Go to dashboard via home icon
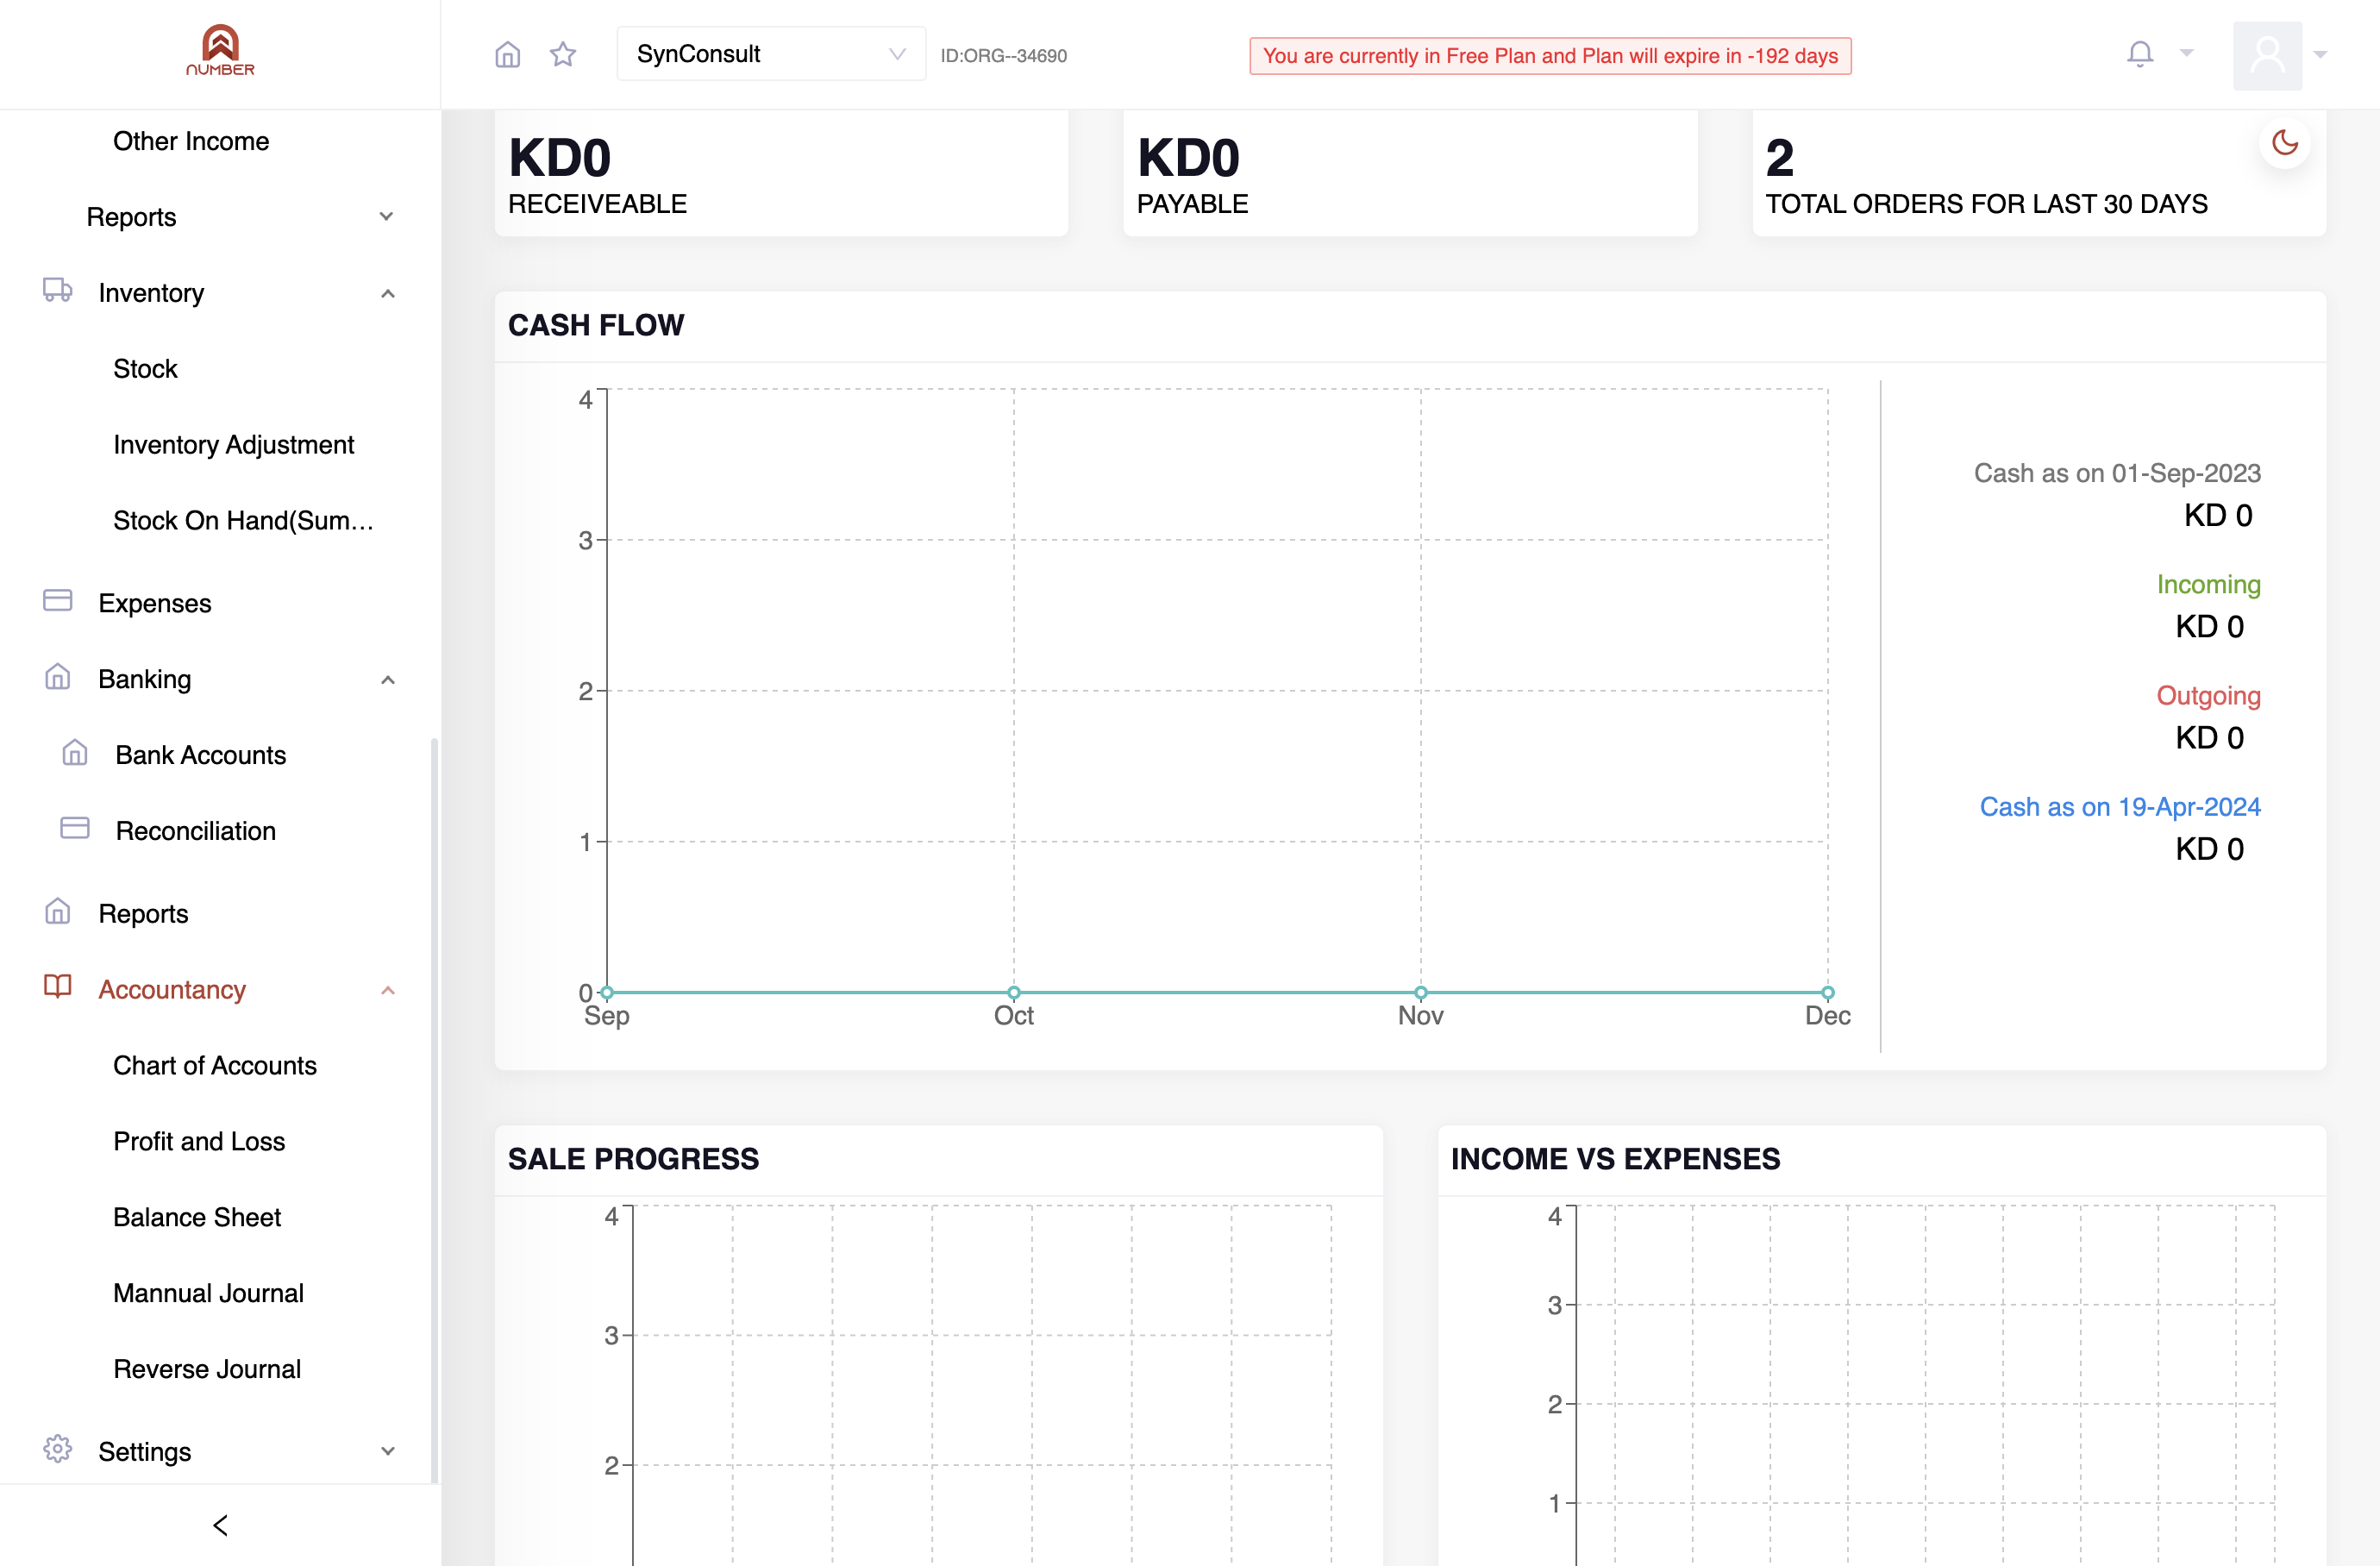The height and width of the screenshot is (1566, 2380). click(508, 54)
